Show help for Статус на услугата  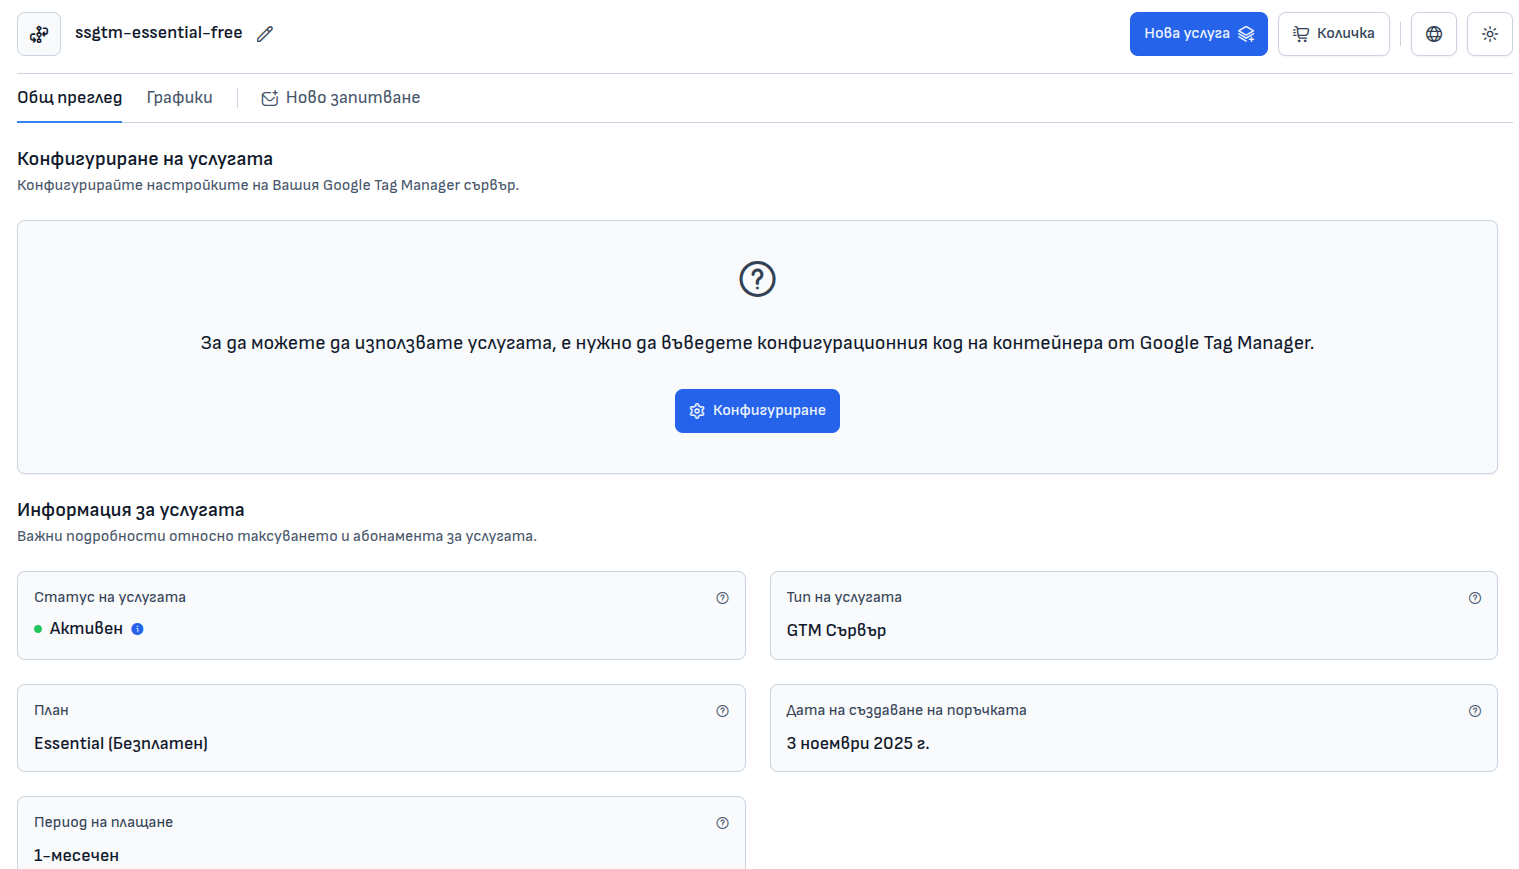click(x=722, y=598)
